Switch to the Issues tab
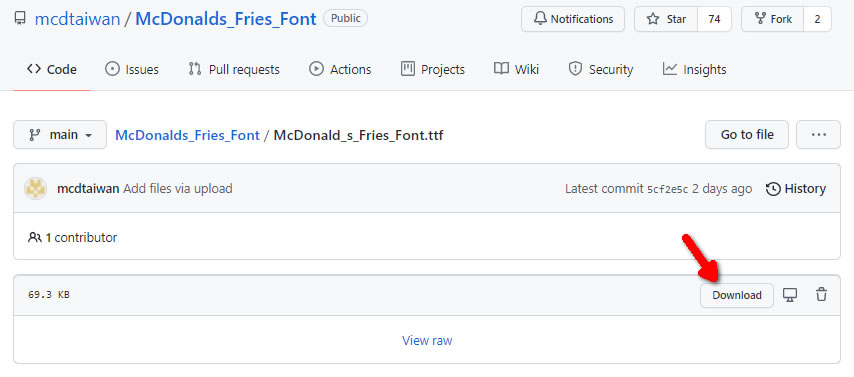 [x=131, y=69]
